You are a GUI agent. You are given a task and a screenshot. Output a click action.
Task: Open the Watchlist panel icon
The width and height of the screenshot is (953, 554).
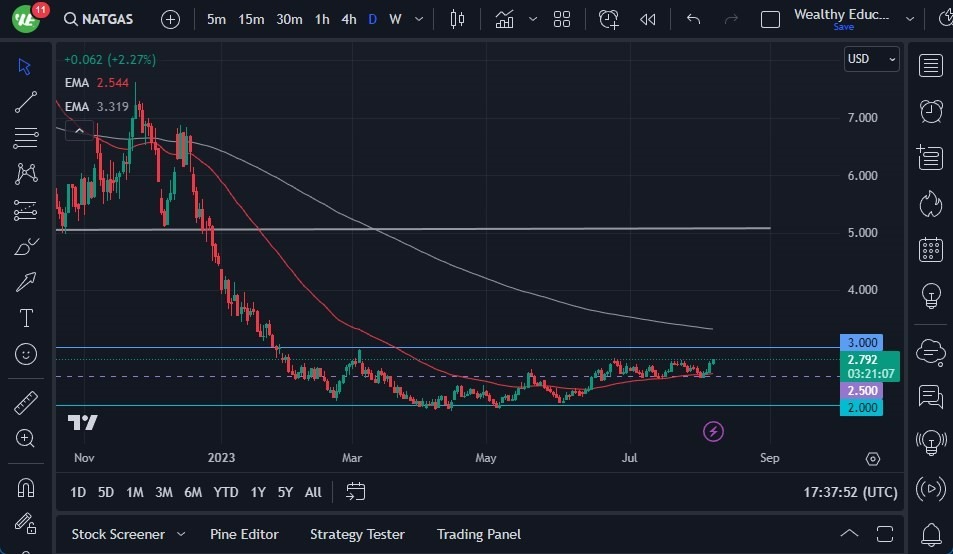coord(930,66)
